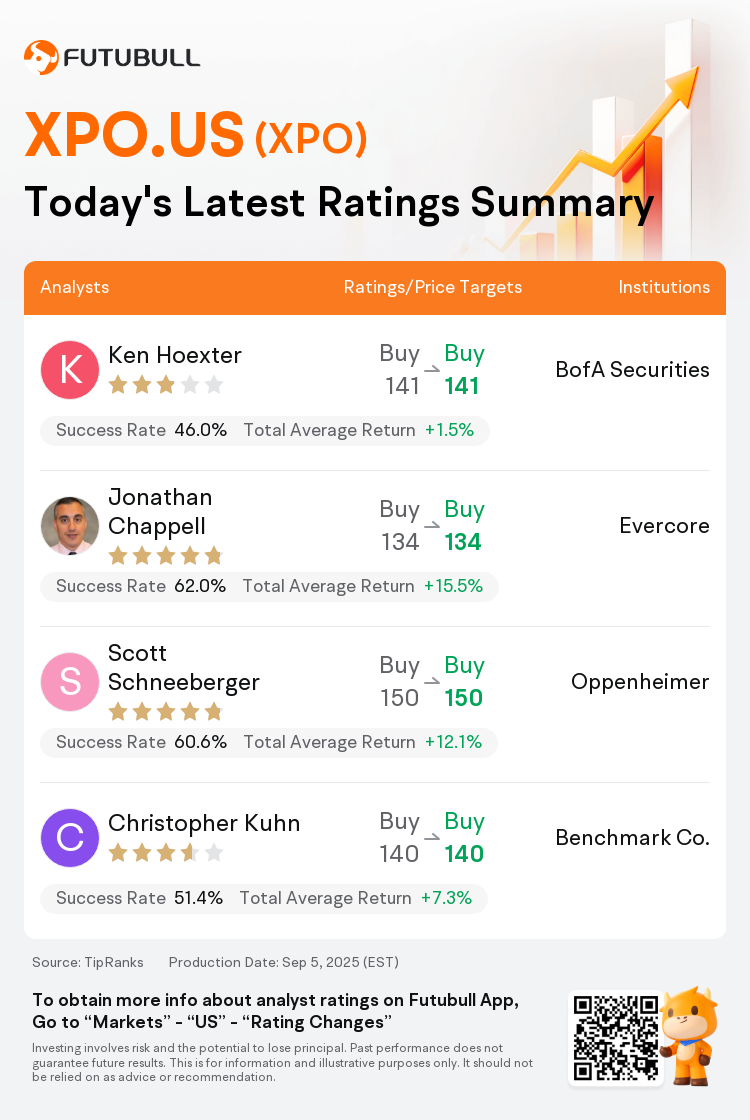Click Christopher Kuhn's star rating

coord(166,853)
